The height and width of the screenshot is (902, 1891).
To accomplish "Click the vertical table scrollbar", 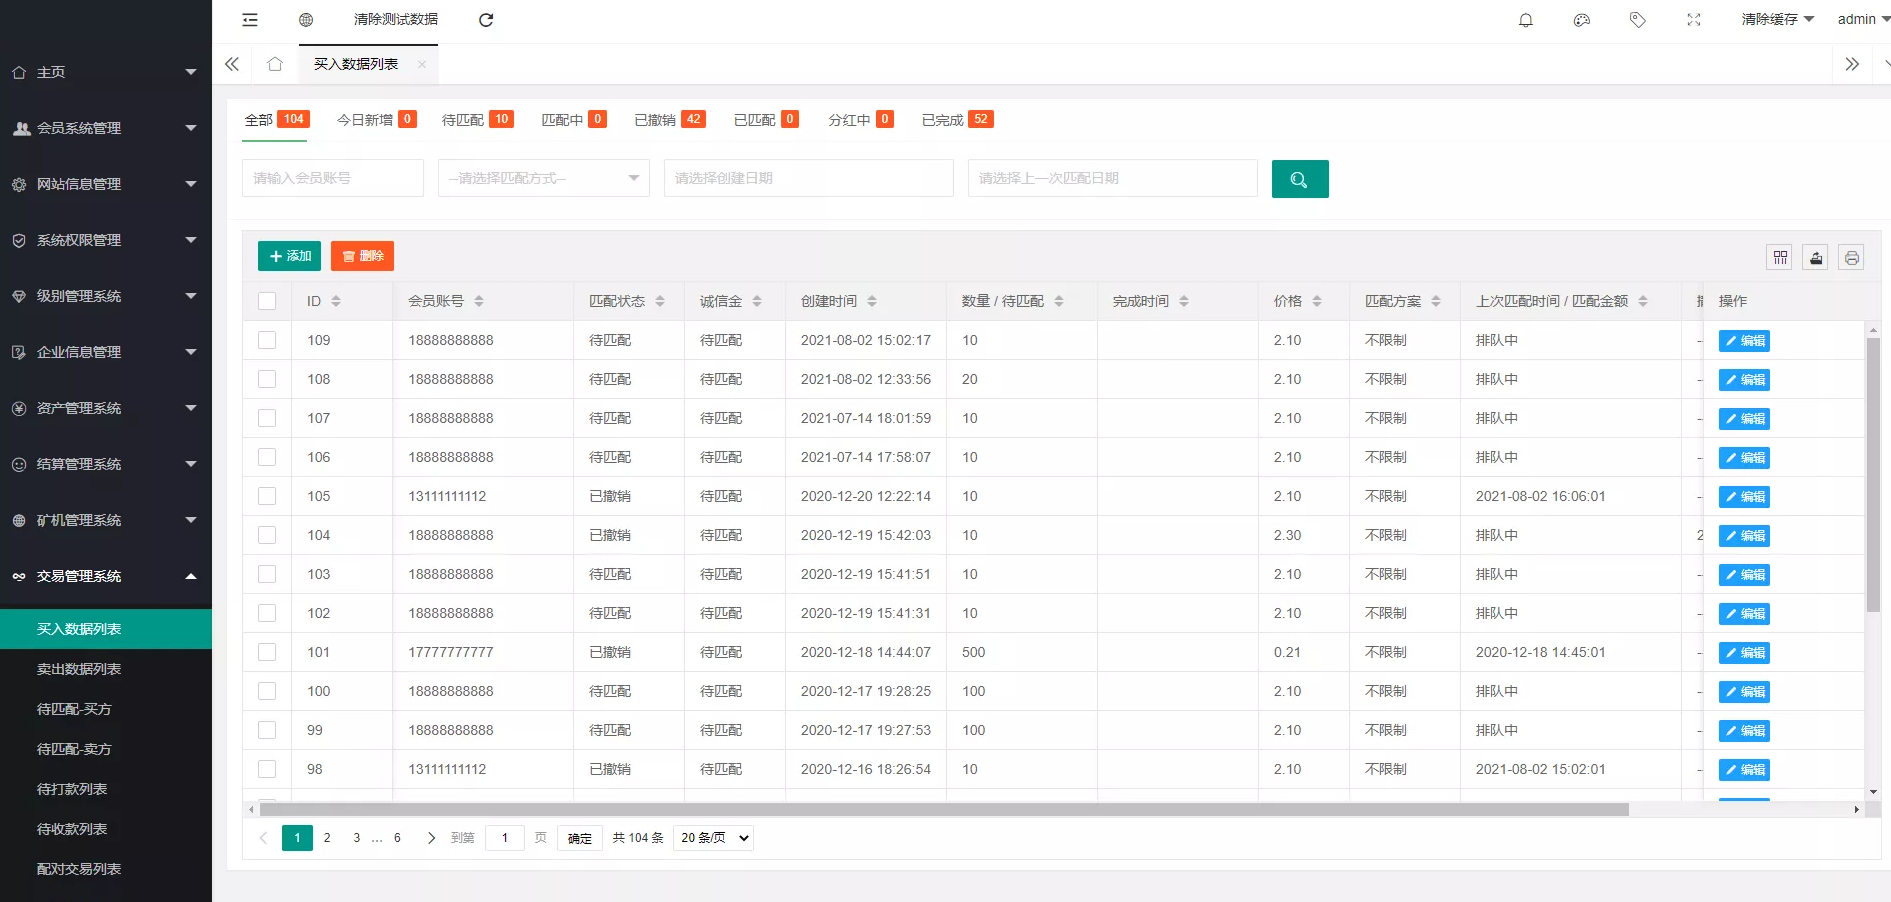I will [x=1873, y=474].
